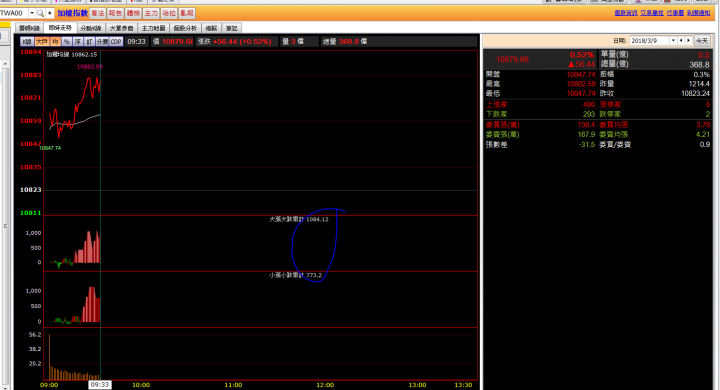This screenshot has height=390, width=720.
Task: Click the 昨量 value 1214.4
Action: pyautogui.click(x=699, y=84)
